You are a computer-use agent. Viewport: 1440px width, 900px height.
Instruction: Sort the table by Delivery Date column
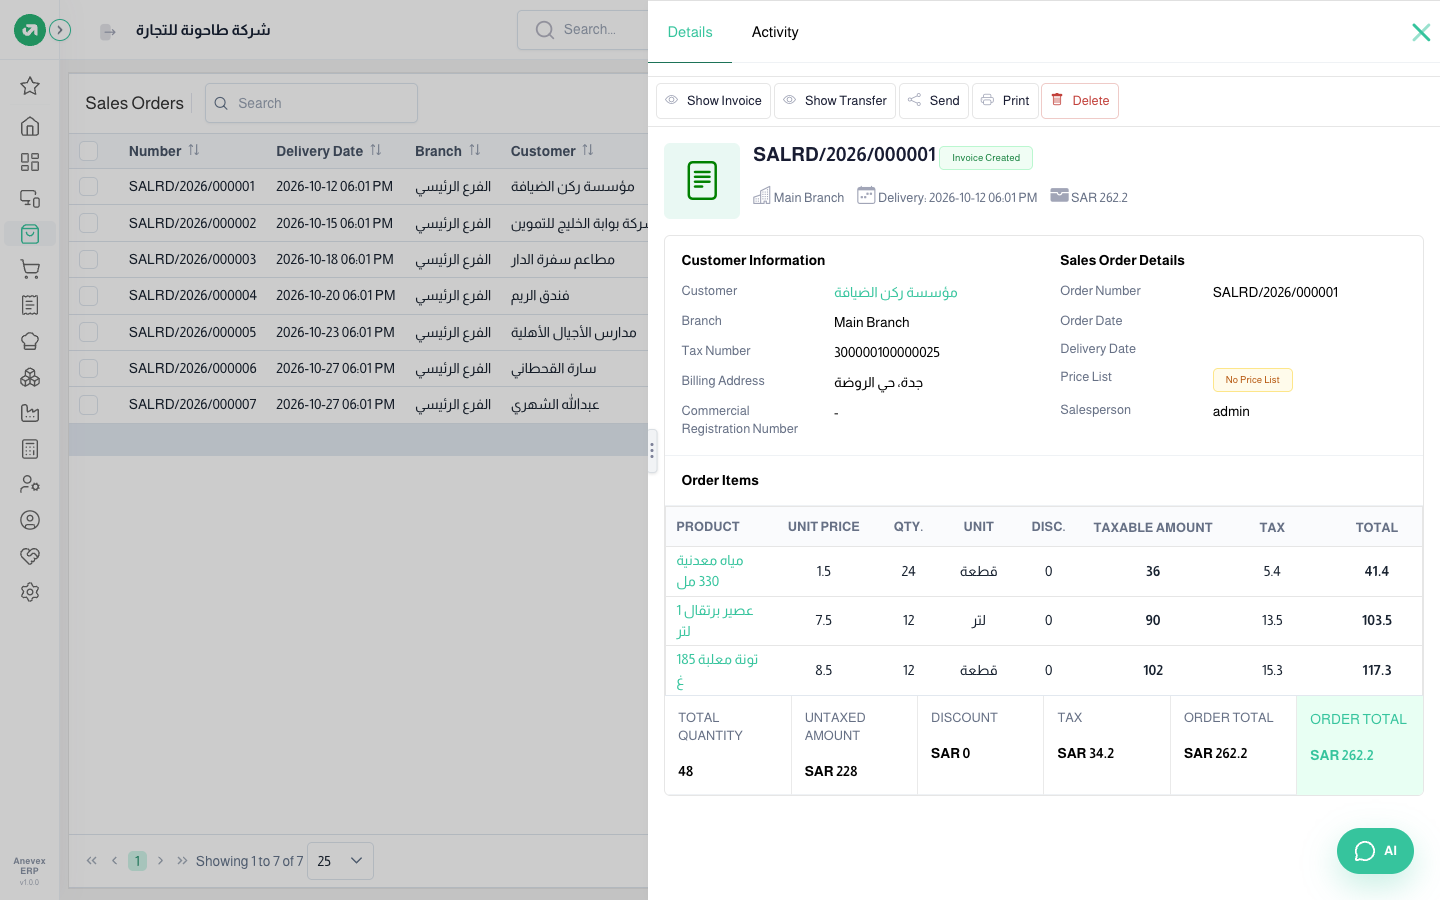(376, 150)
